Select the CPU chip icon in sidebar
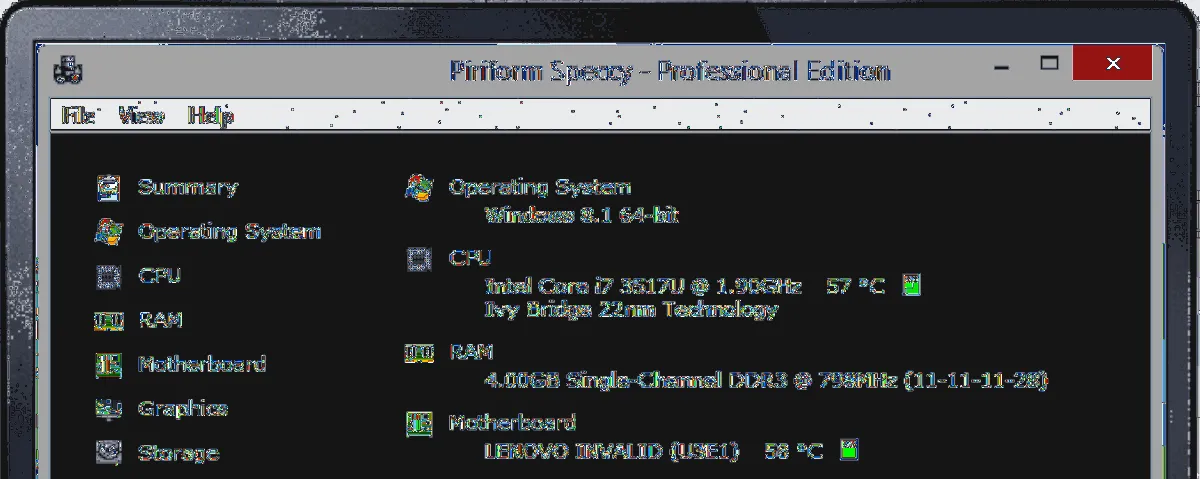Viewport: 1200px width, 479px height. (108, 276)
